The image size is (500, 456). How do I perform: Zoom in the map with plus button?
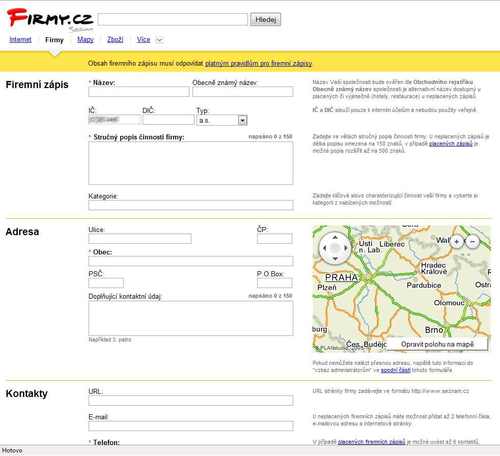(x=457, y=241)
